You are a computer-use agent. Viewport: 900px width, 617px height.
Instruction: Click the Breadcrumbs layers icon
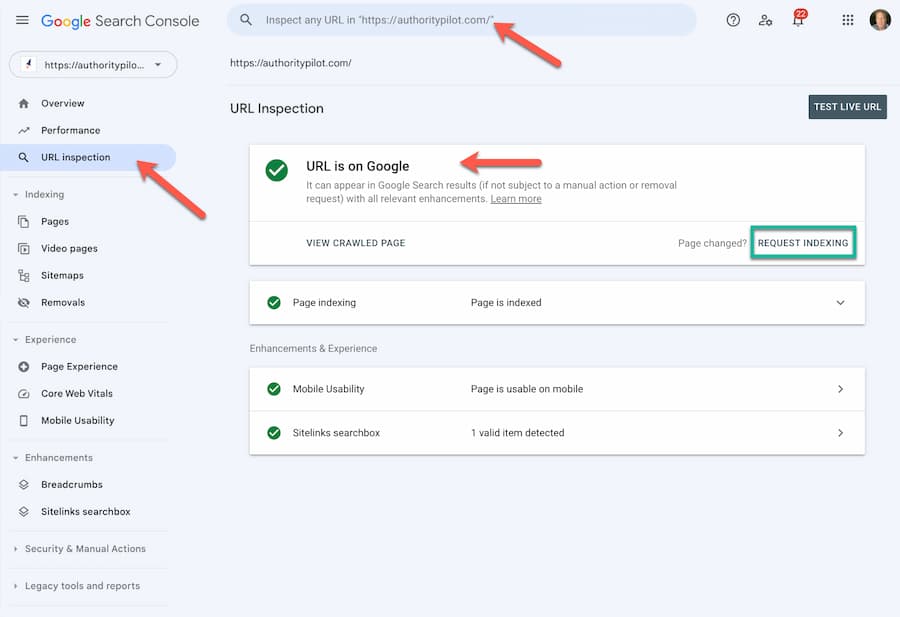pyautogui.click(x=24, y=485)
